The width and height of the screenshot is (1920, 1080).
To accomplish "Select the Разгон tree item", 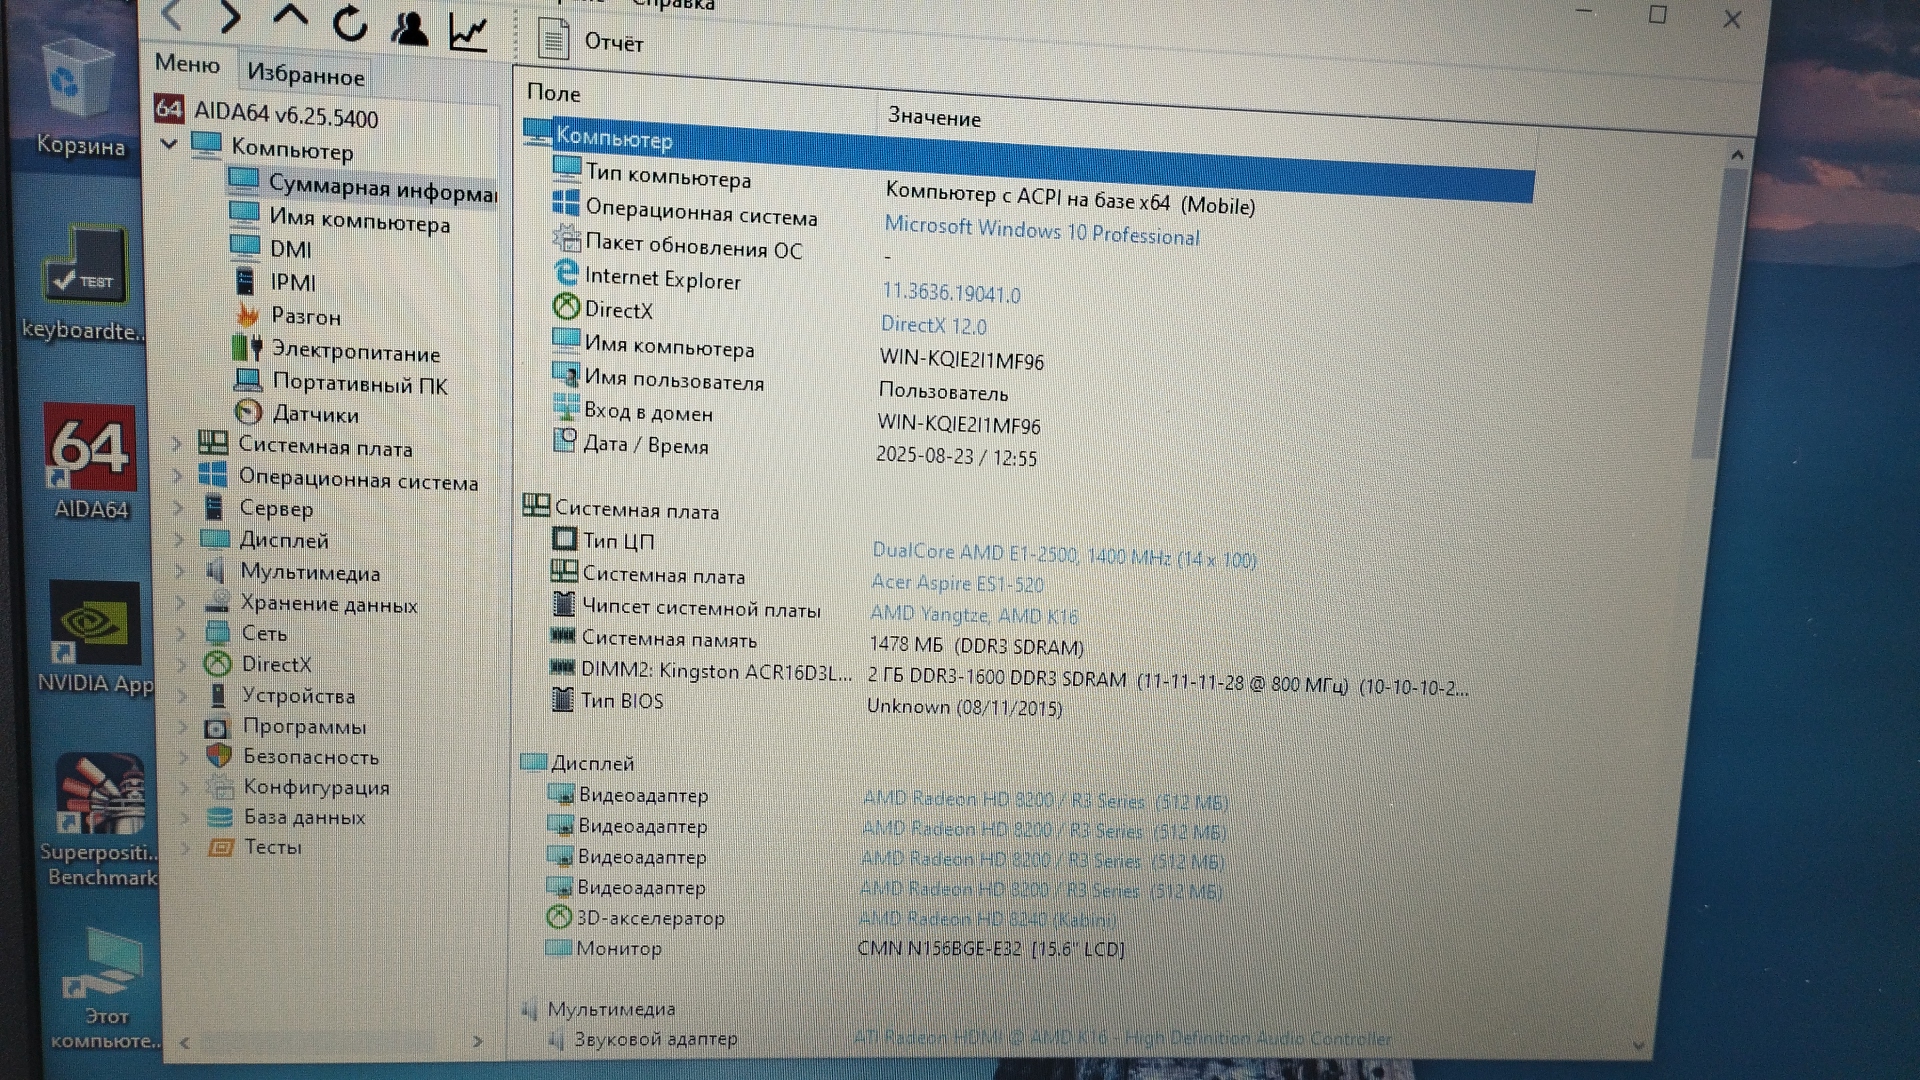I will pyautogui.click(x=305, y=317).
